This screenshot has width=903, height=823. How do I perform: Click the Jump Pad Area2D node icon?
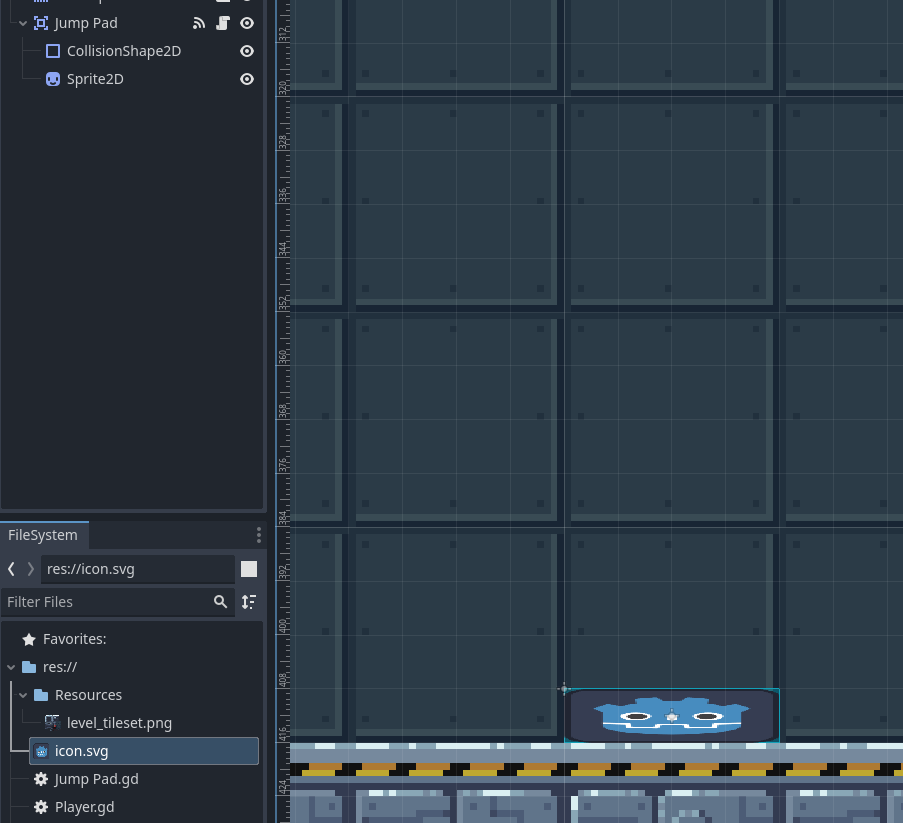pyautogui.click(x=41, y=23)
